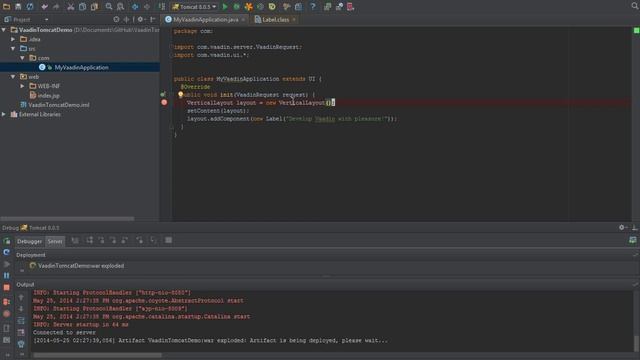The height and width of the screenshot is (360, 640).
Task: Click the yellow intention light bulb
Action: [180, 94]
